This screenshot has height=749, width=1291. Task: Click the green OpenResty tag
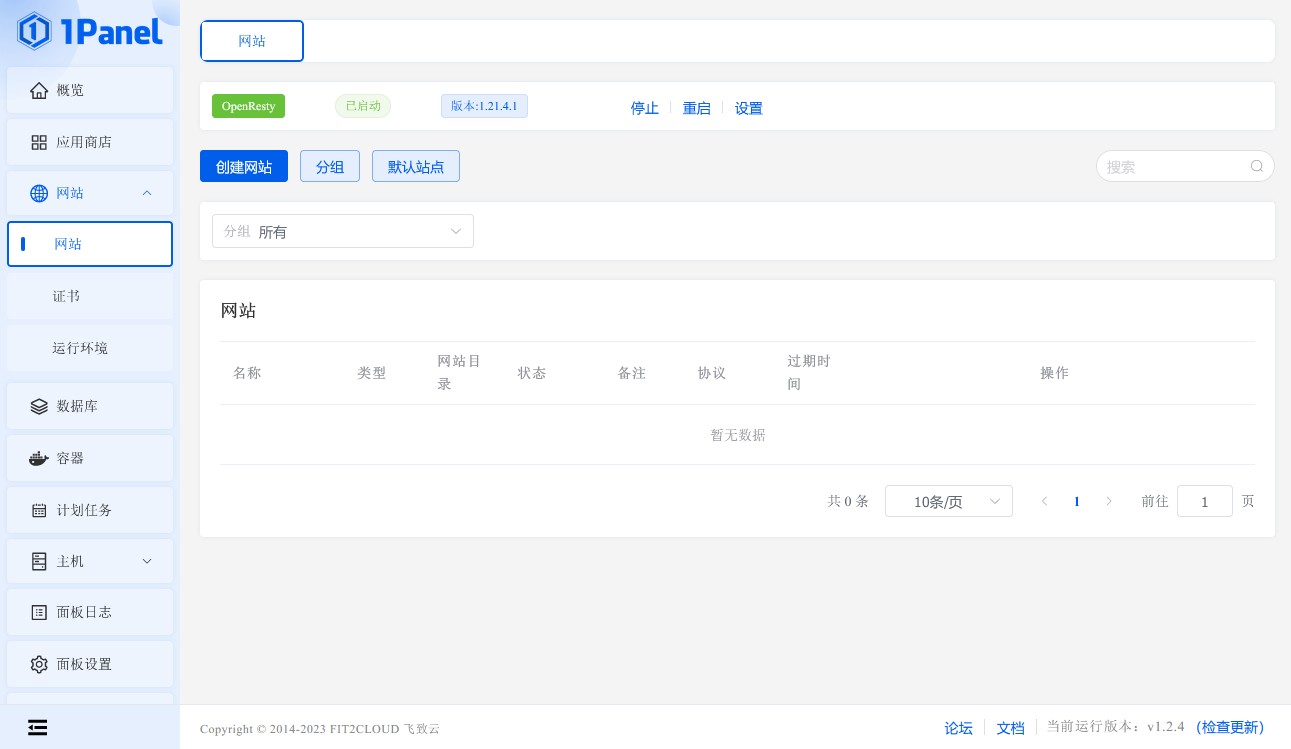click(x=248, y=106)
